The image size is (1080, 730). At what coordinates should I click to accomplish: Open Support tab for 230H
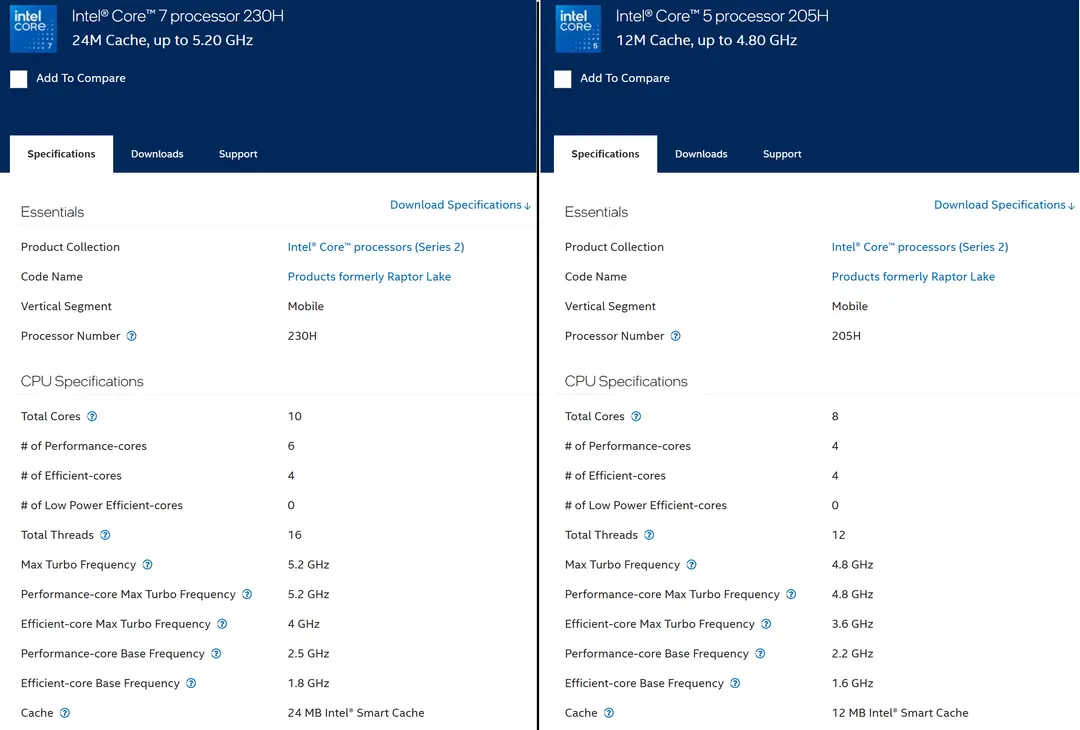(x=238, y=154)
